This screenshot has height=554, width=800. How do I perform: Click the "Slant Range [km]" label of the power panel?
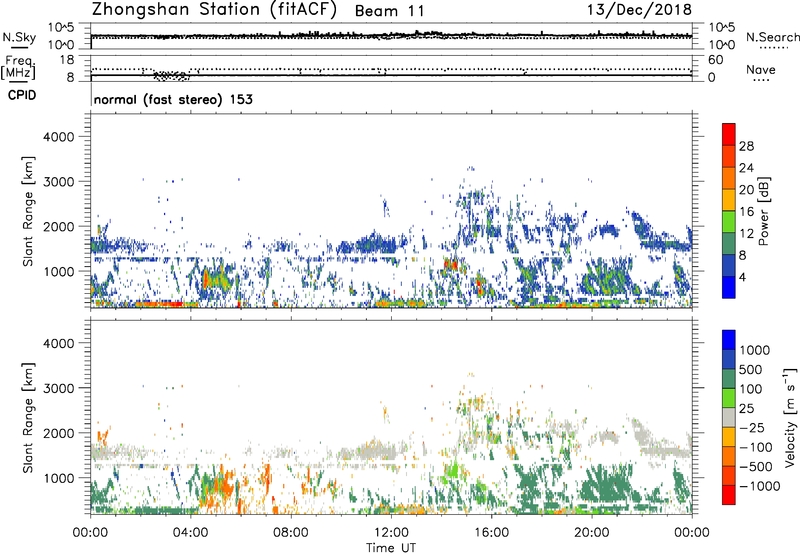click(x=28, y=211)
